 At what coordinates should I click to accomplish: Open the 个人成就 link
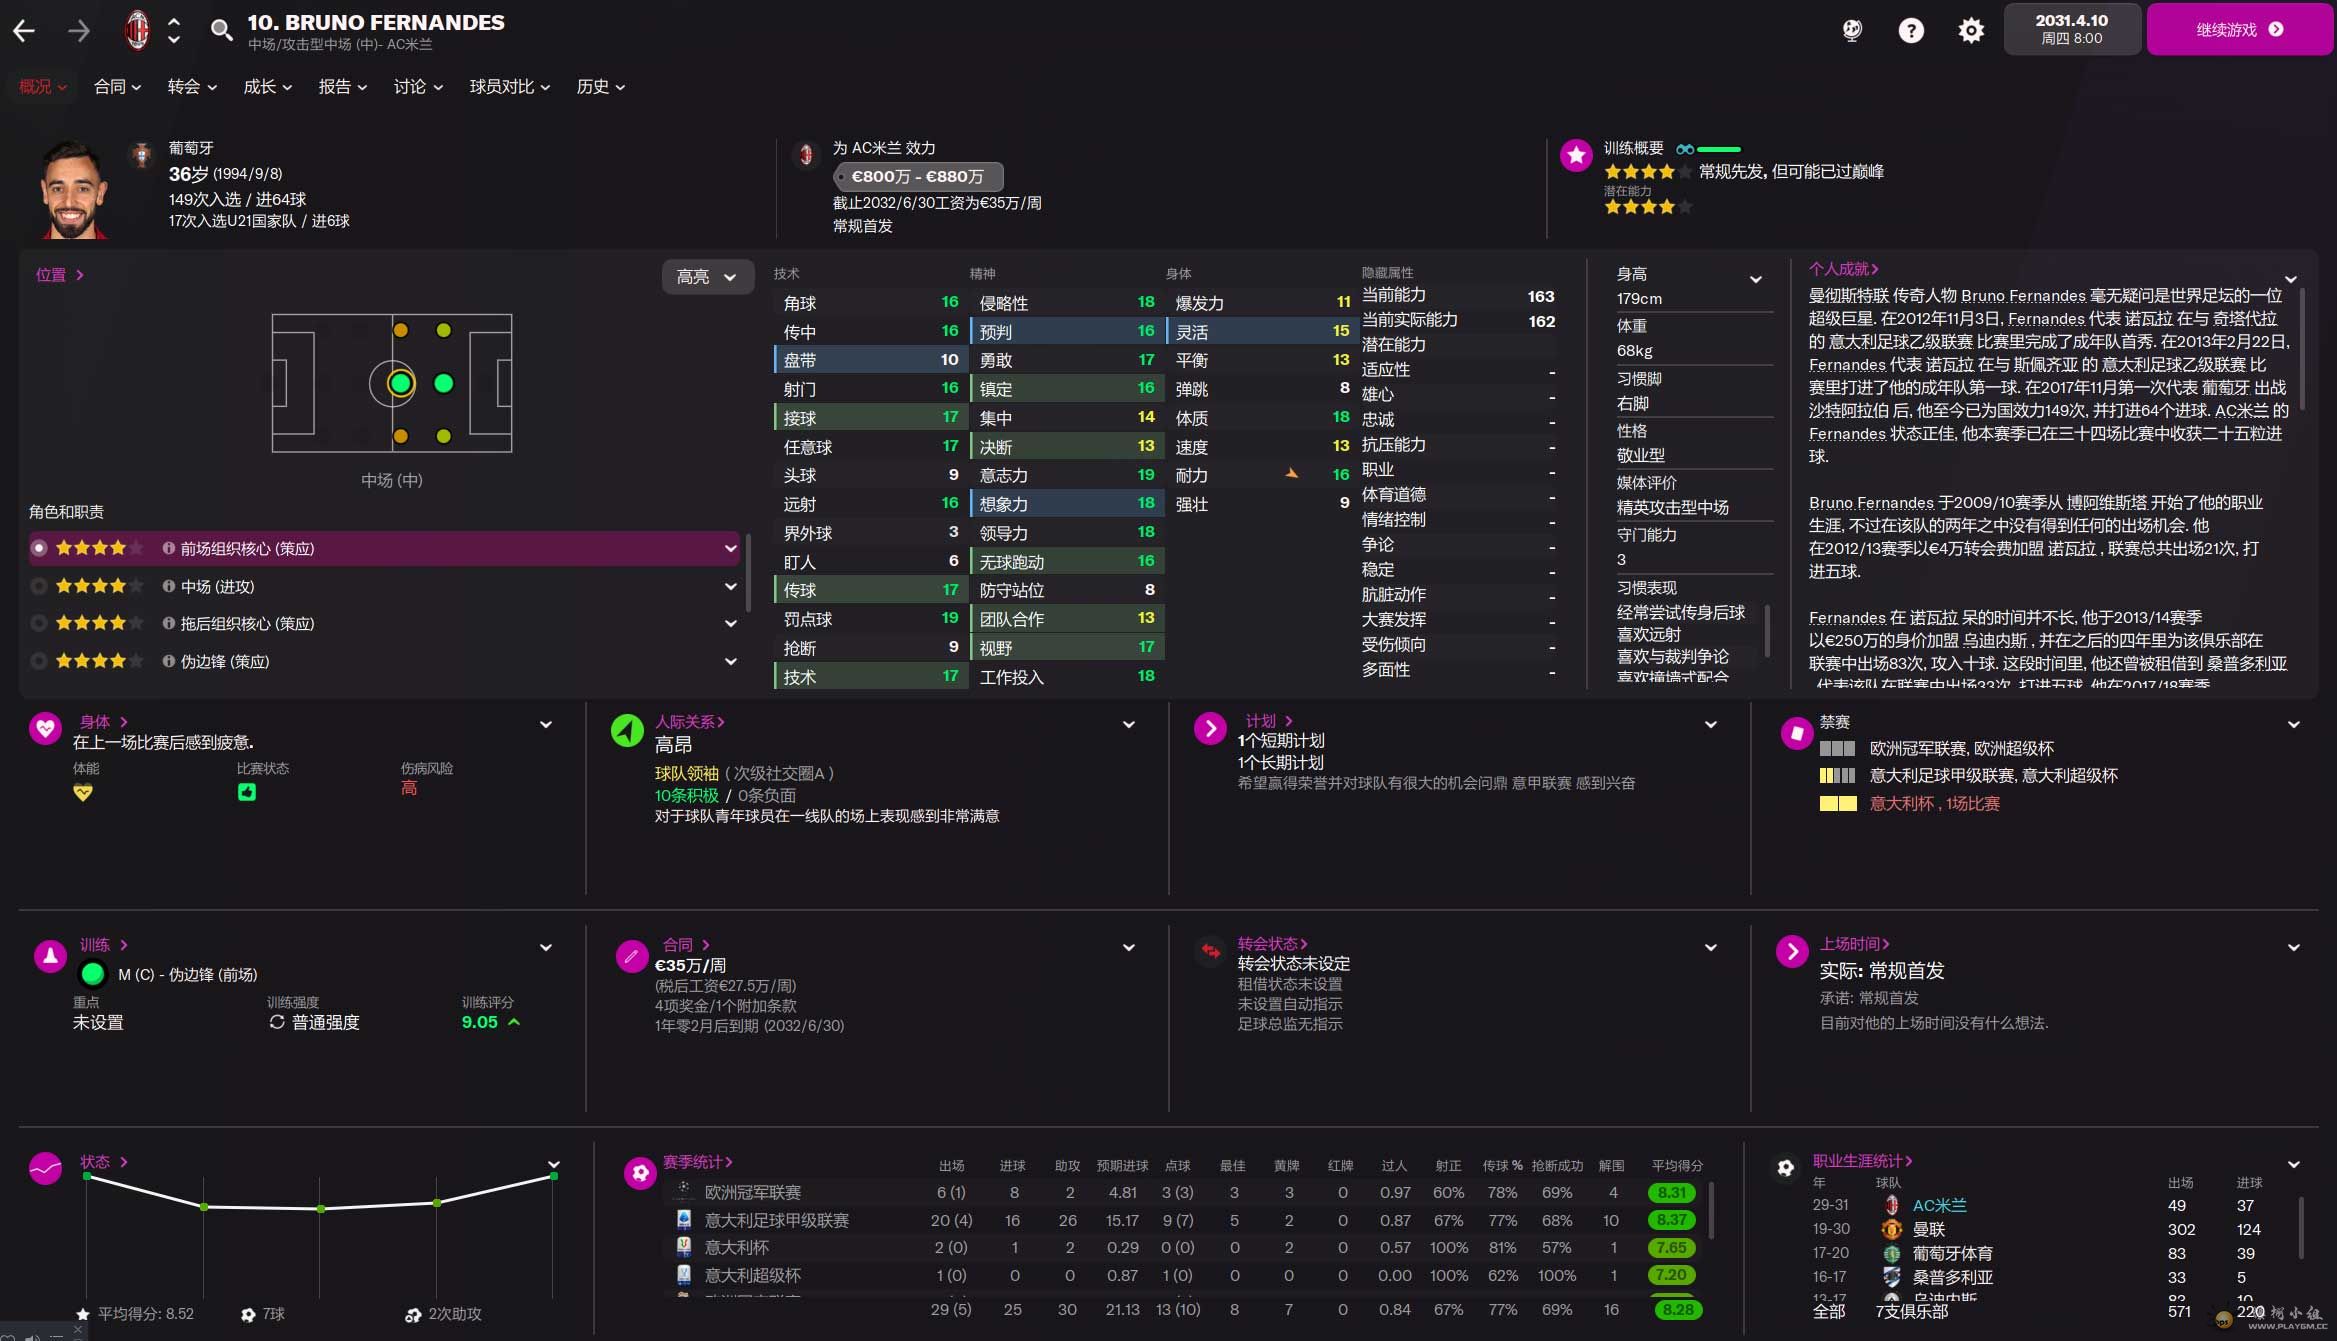[1843, 269]
